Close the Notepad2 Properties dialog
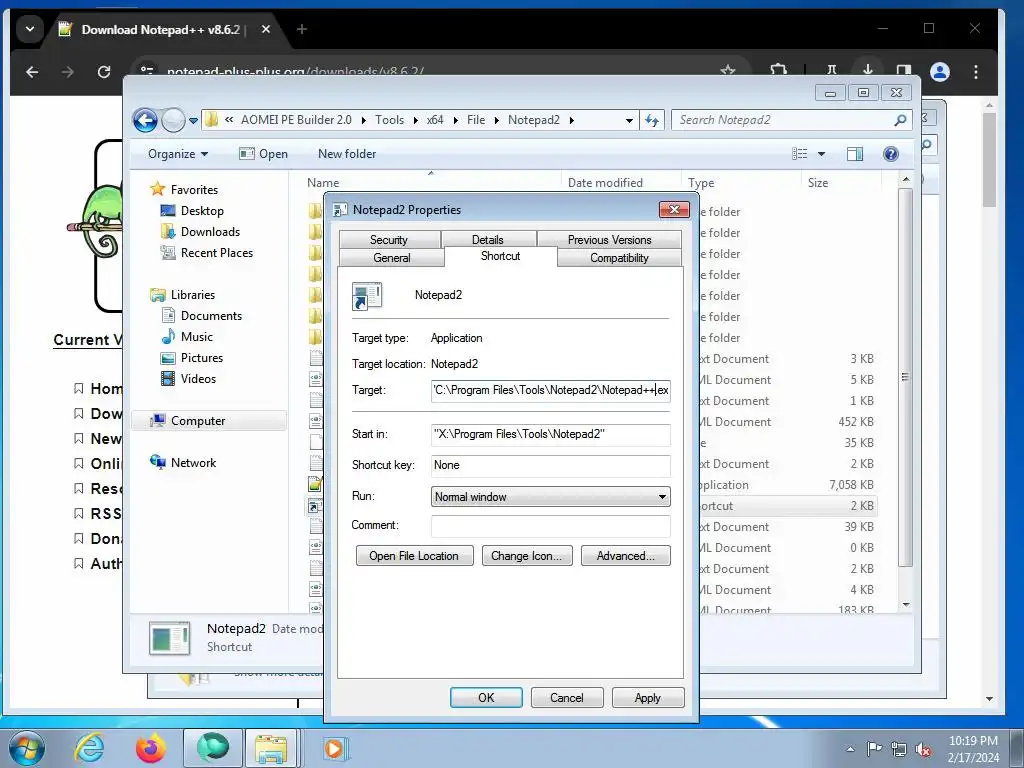The width and height of the screenshot is (1024, 768). point(675,209)
